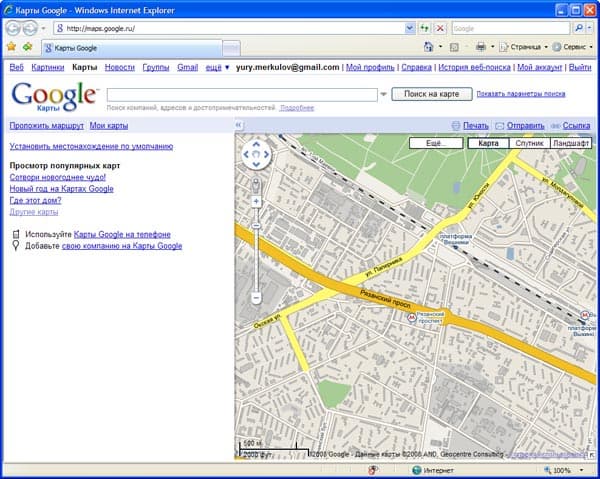Open the Картинки service link
The height and width of the screenshot is (479, 600).
point(48,67)
